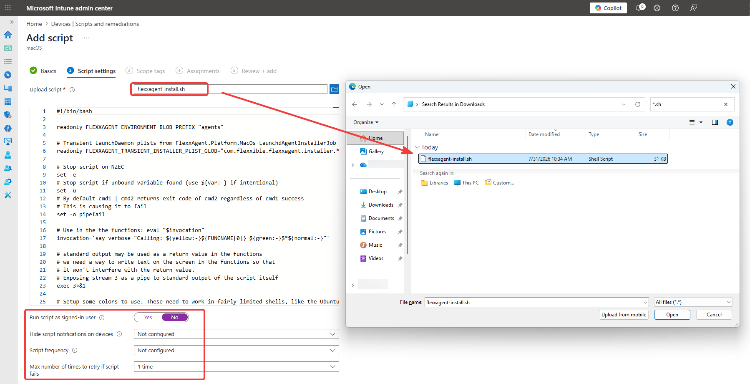
Task: Open the ellipsis menu beside Add script title
Action: [87, 38]
